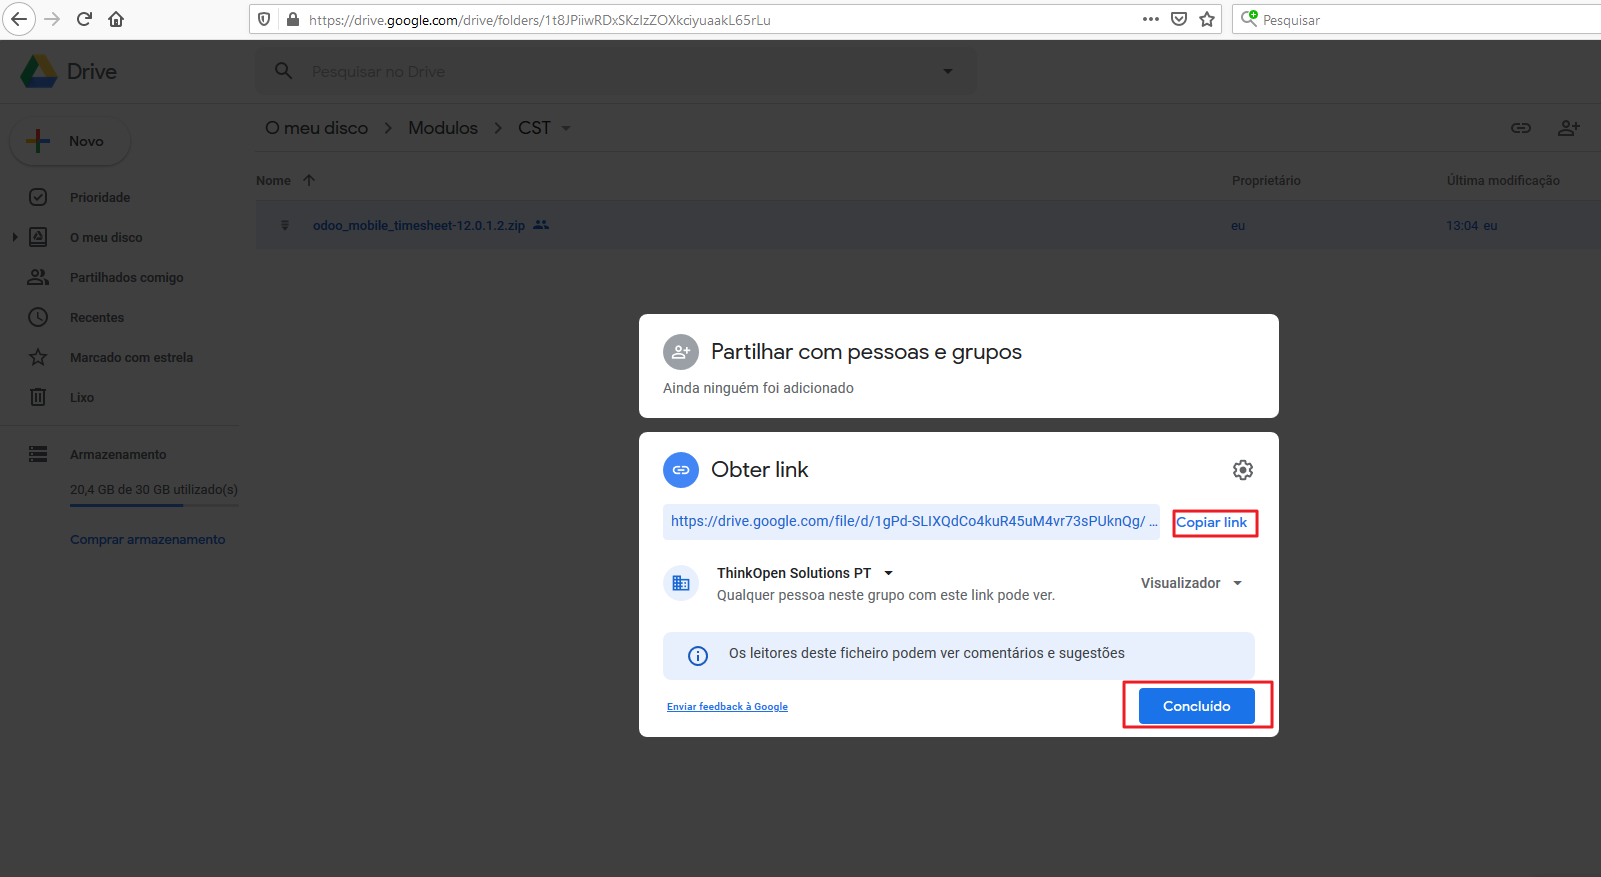
Task: Click the share person-add icon in toolbar
Action: tap(1568, 128)
